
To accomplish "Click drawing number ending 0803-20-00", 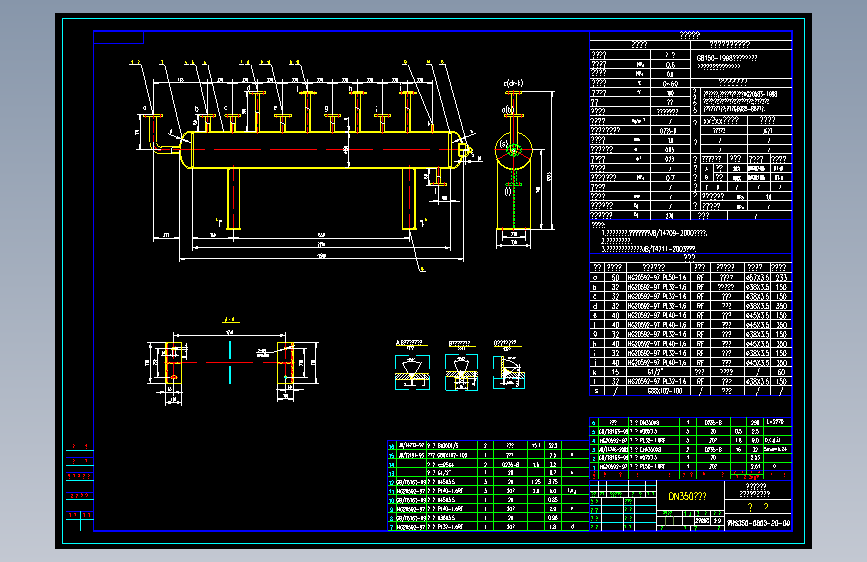I will [x=759, y=523].
